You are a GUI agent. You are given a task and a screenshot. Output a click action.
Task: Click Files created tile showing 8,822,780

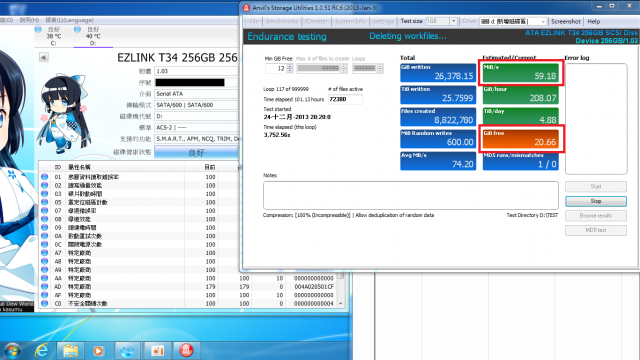[x=438, y=117]
